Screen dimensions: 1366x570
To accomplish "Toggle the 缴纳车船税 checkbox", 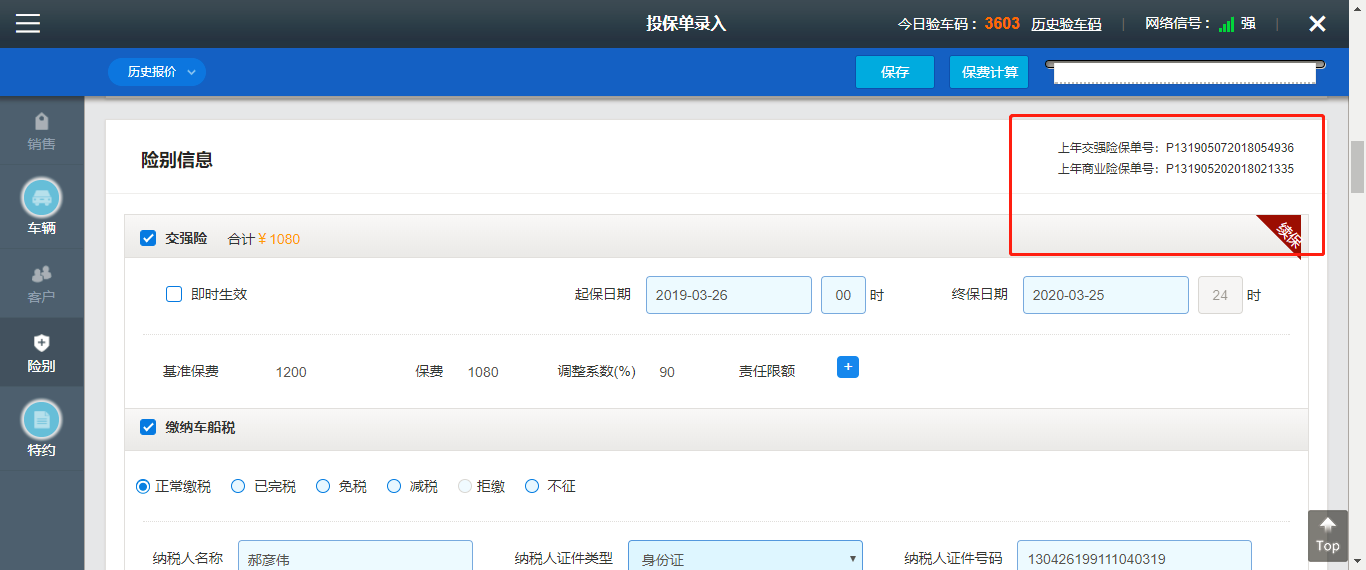I will [x=148, y=427].
